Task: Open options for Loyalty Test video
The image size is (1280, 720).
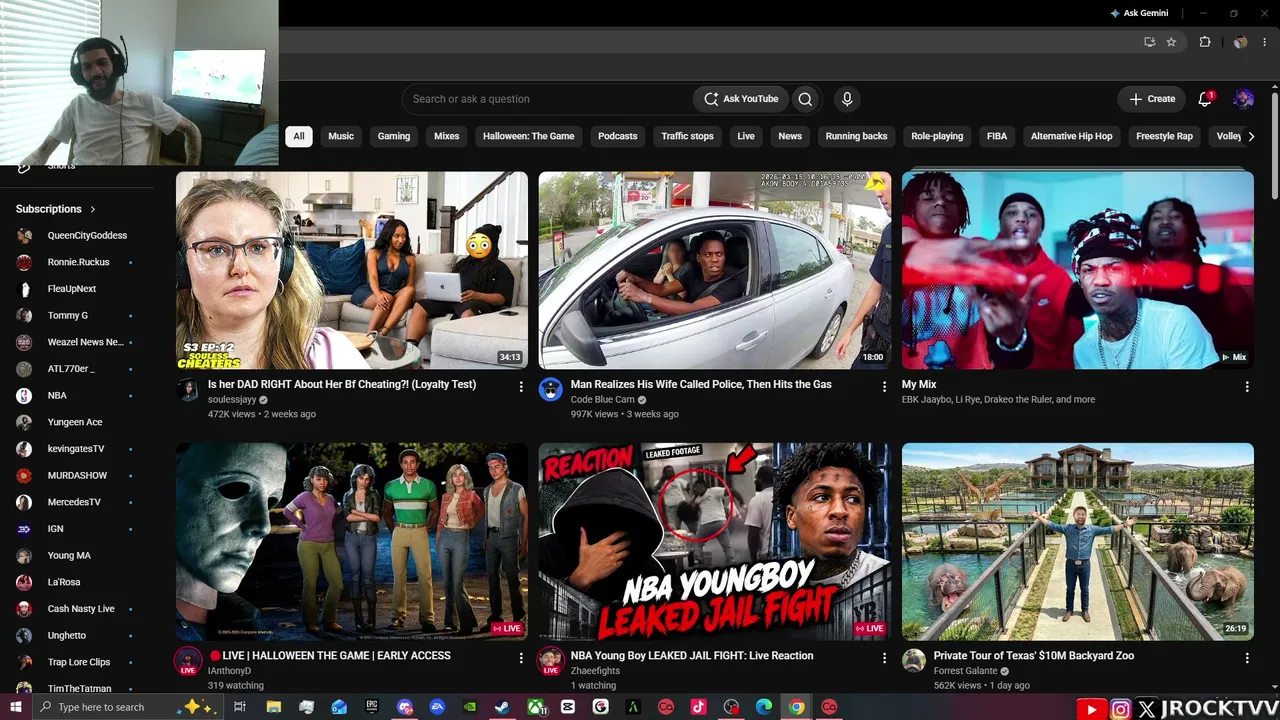Action: (x=521, y=386)
